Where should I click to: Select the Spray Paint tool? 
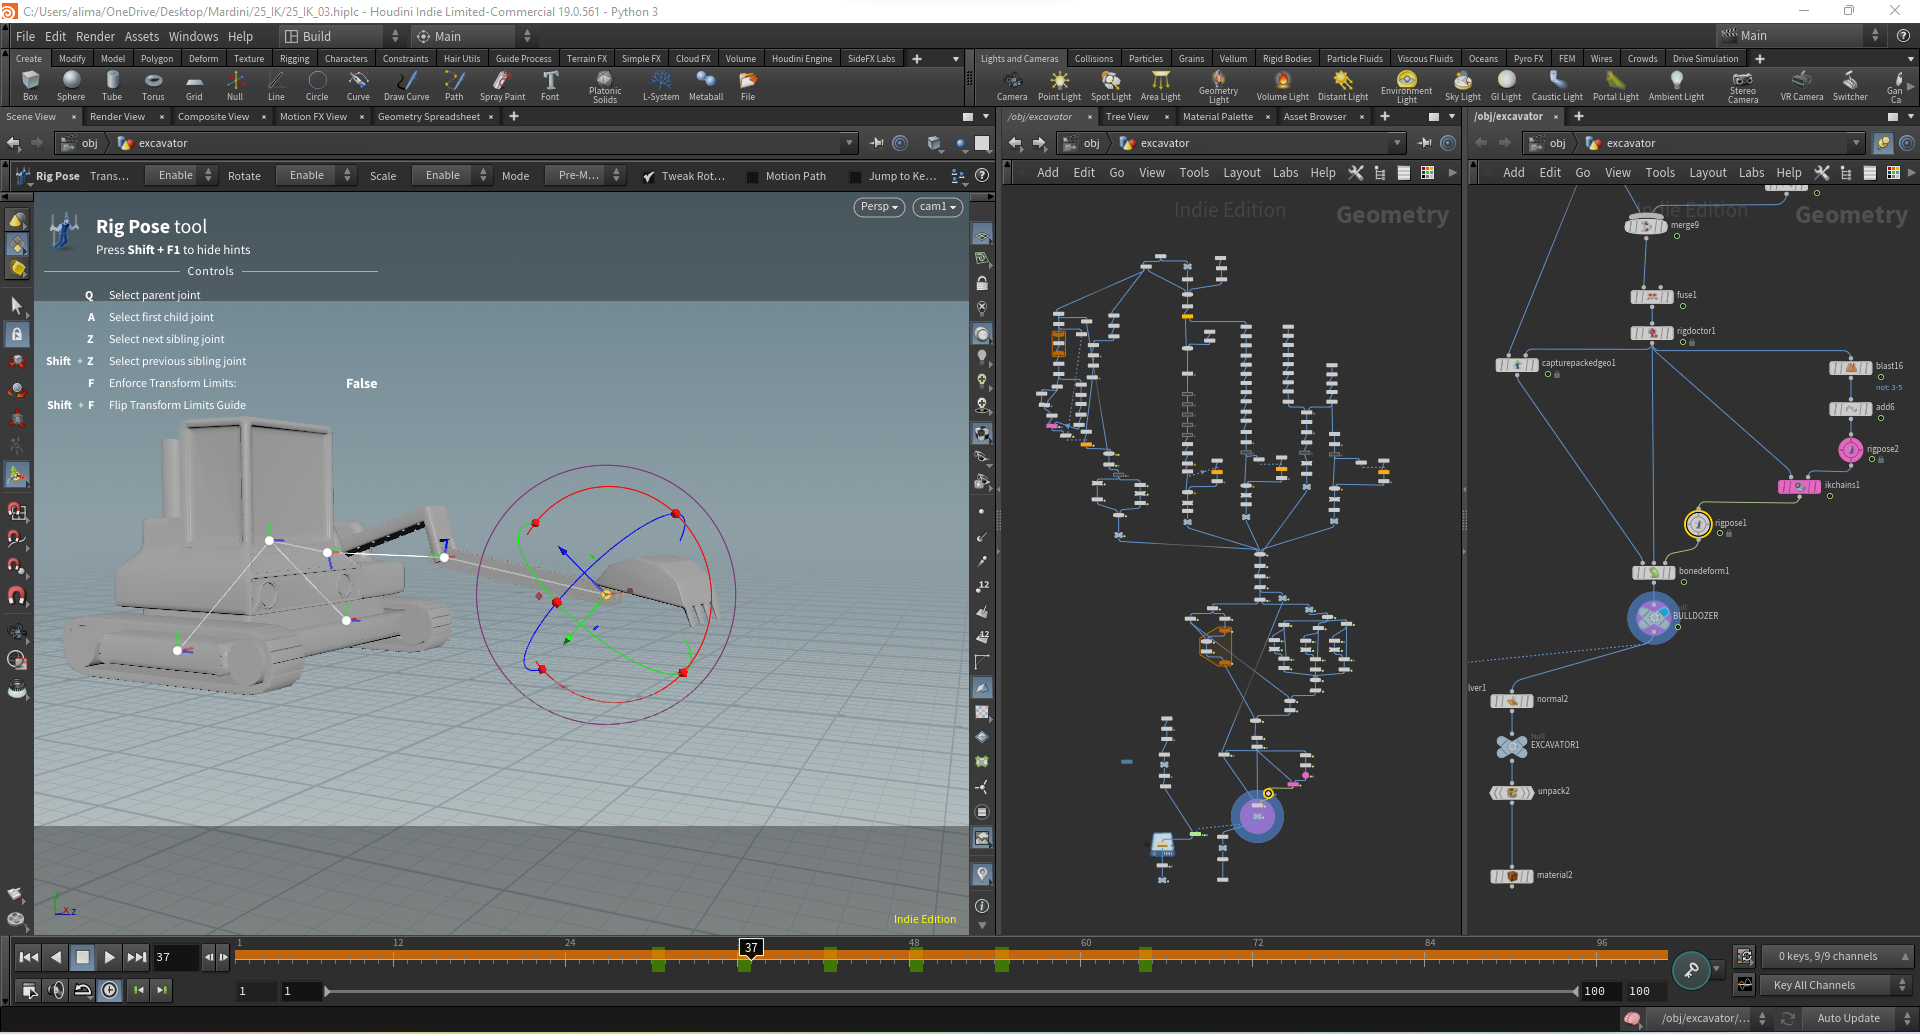point(502,86)
